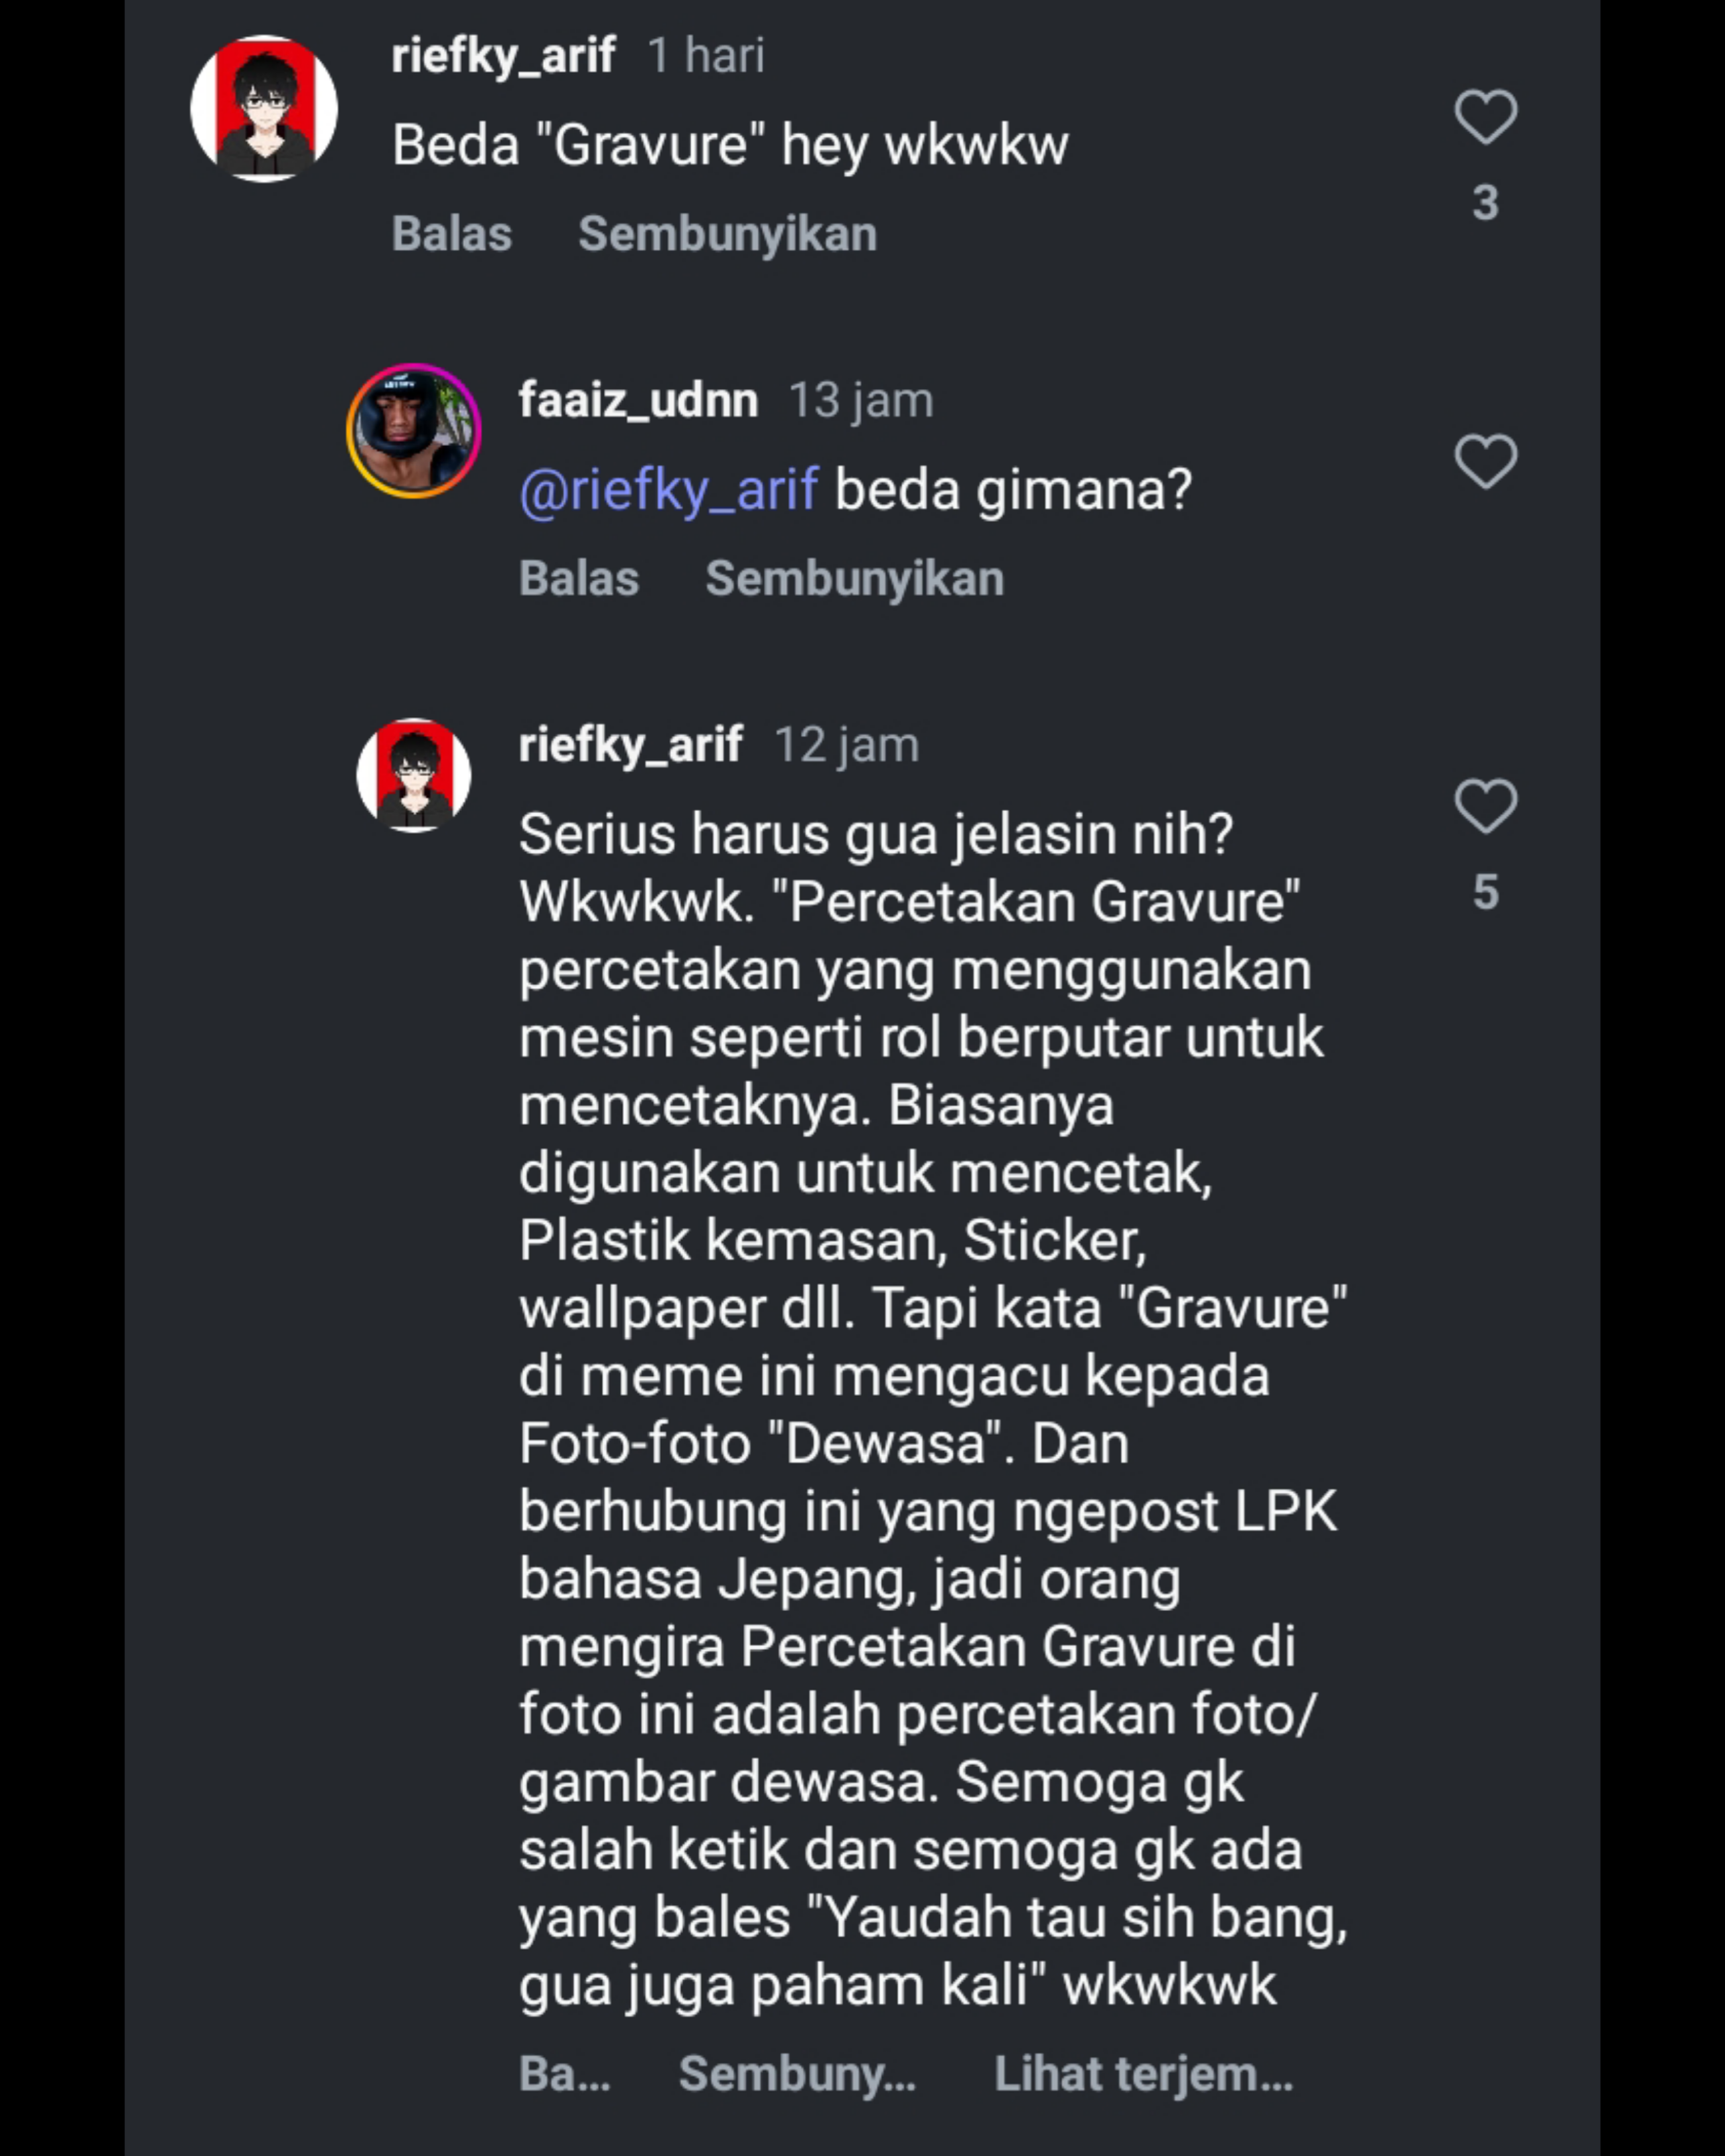Click Balas under faaiz_udnn's reply

tap(579, 579)
